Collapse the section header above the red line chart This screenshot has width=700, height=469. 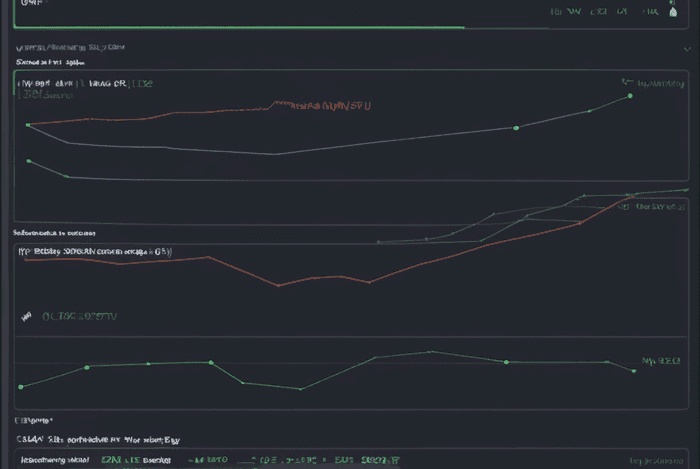coord(52,232)
